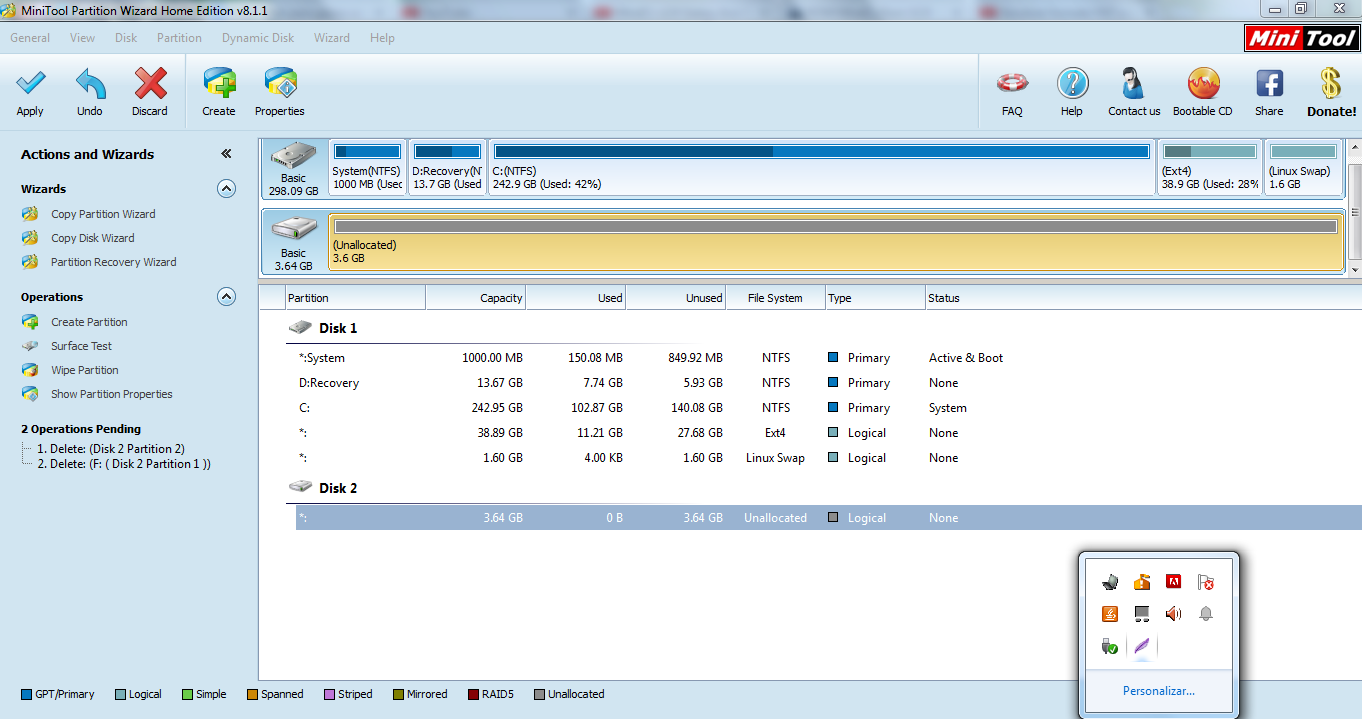1362x719 pixels.
Task: Discard all pending changes
Action: [150, 92]
